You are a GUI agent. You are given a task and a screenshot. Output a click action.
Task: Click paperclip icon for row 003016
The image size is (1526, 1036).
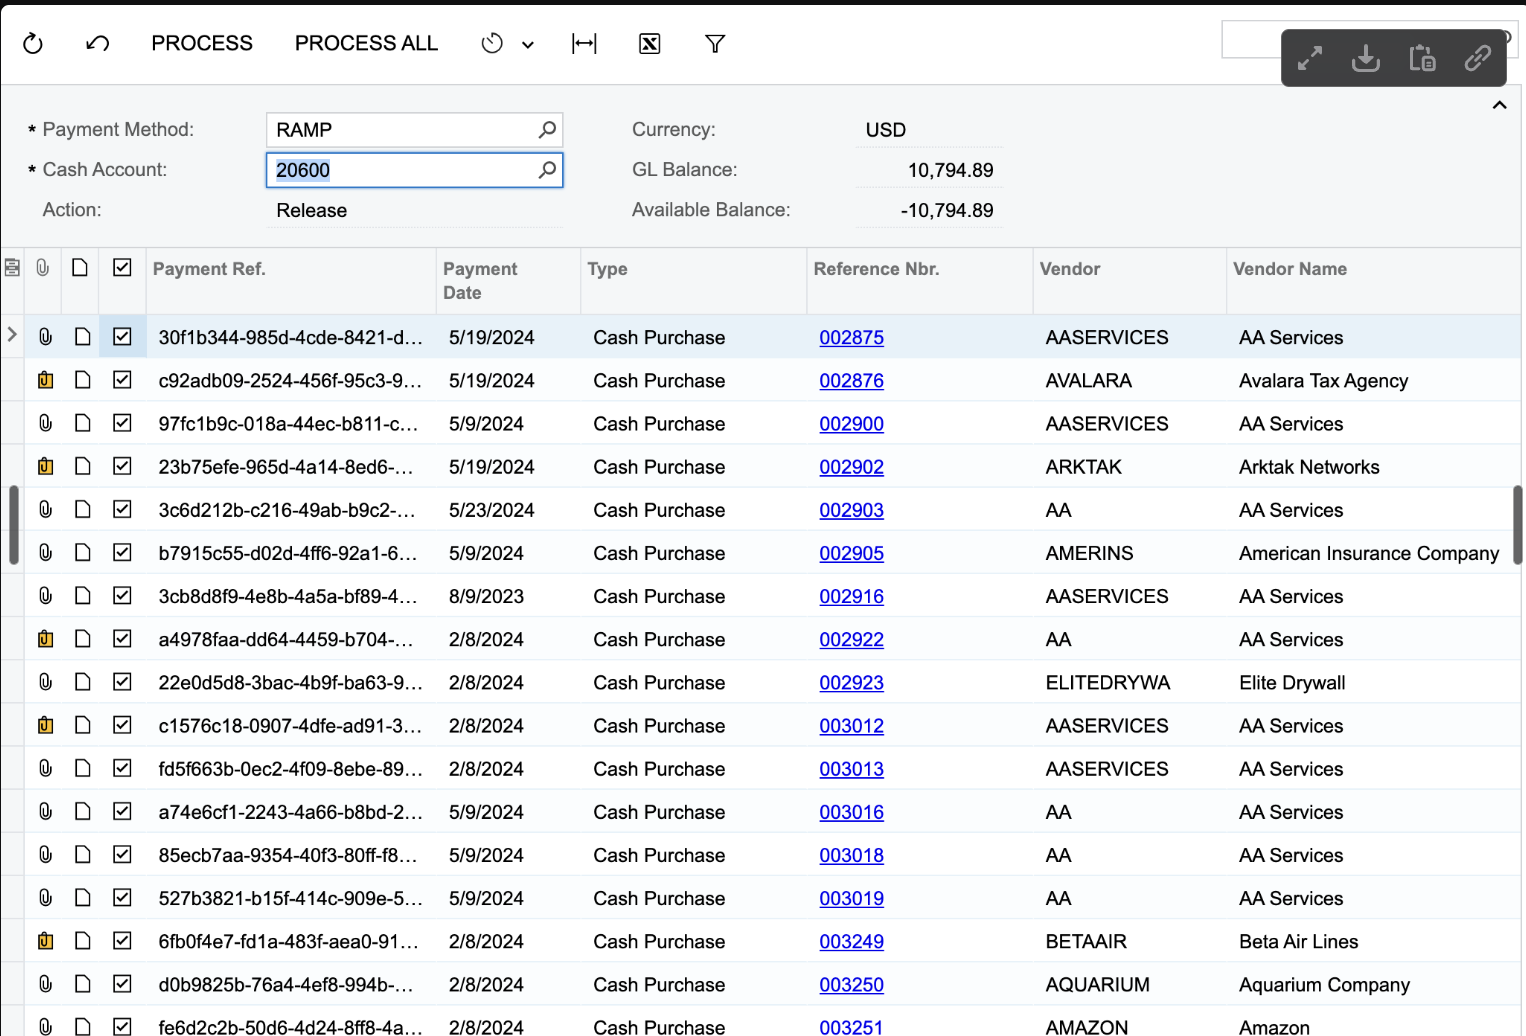(x=45, y=811)
